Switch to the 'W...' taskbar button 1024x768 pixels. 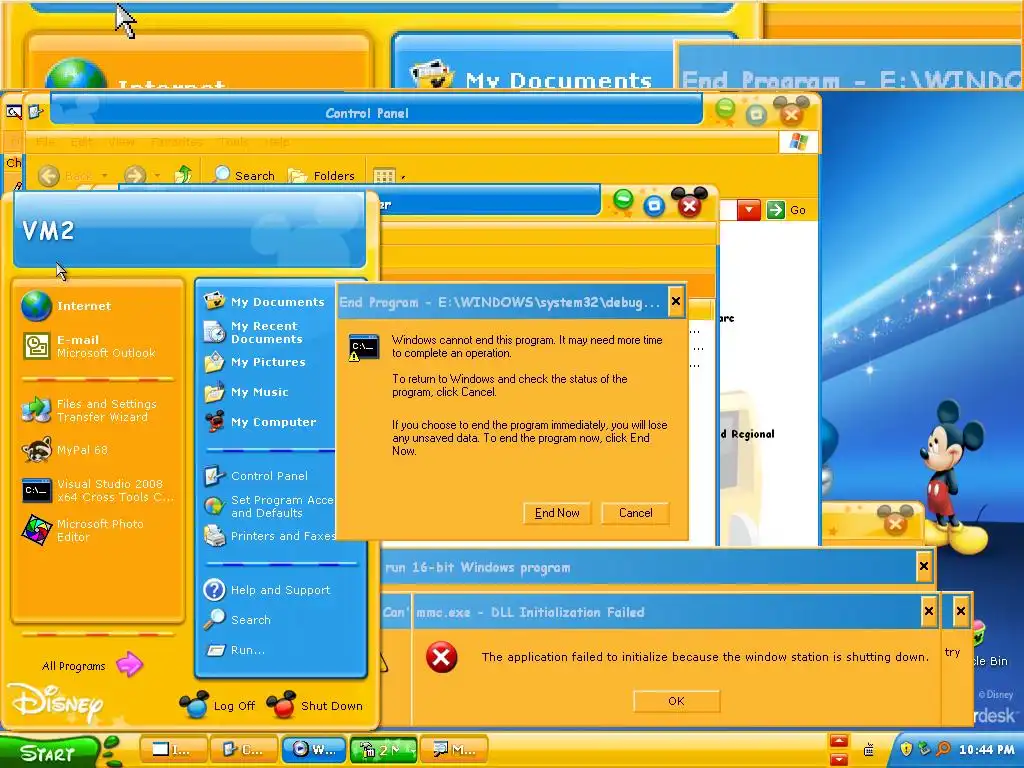[x=314, y=750]
